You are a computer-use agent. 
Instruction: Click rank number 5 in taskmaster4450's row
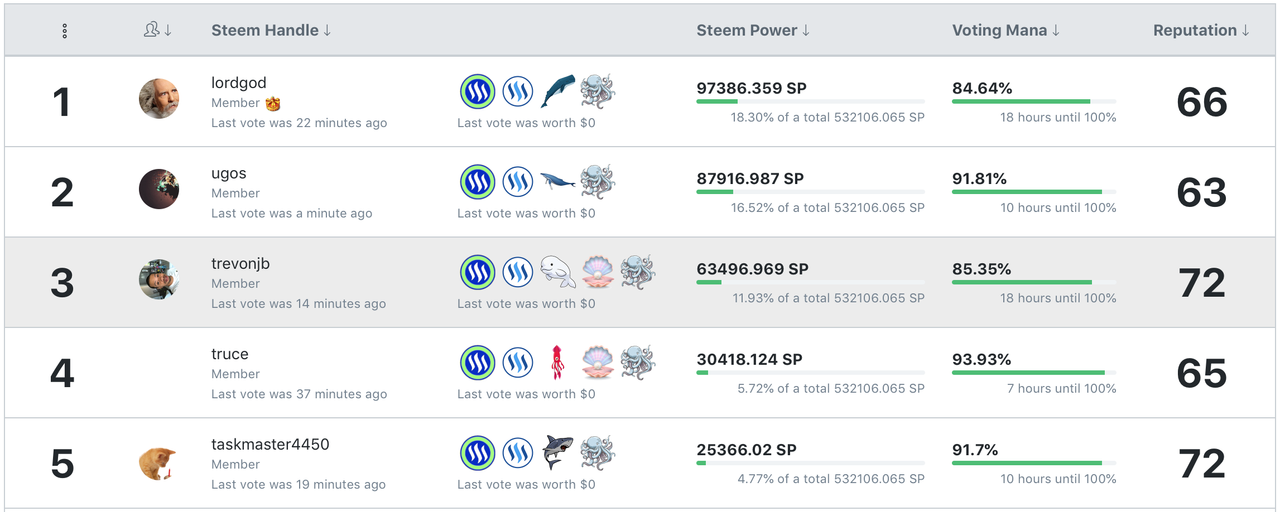click(62, 464)
